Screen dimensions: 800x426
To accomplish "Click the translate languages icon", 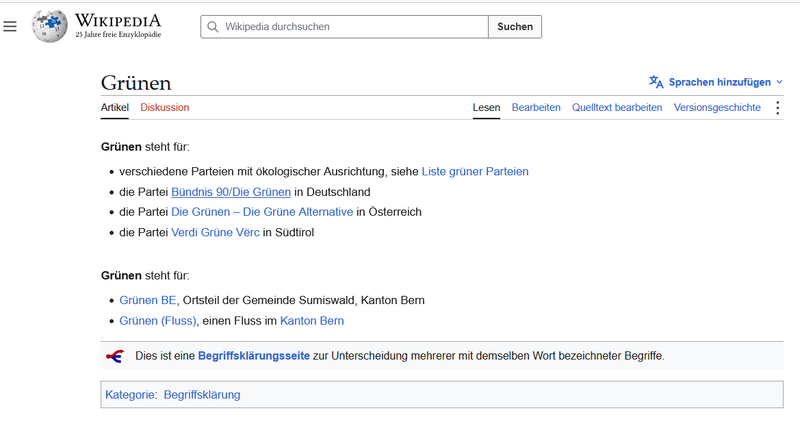I will (656, 82).
